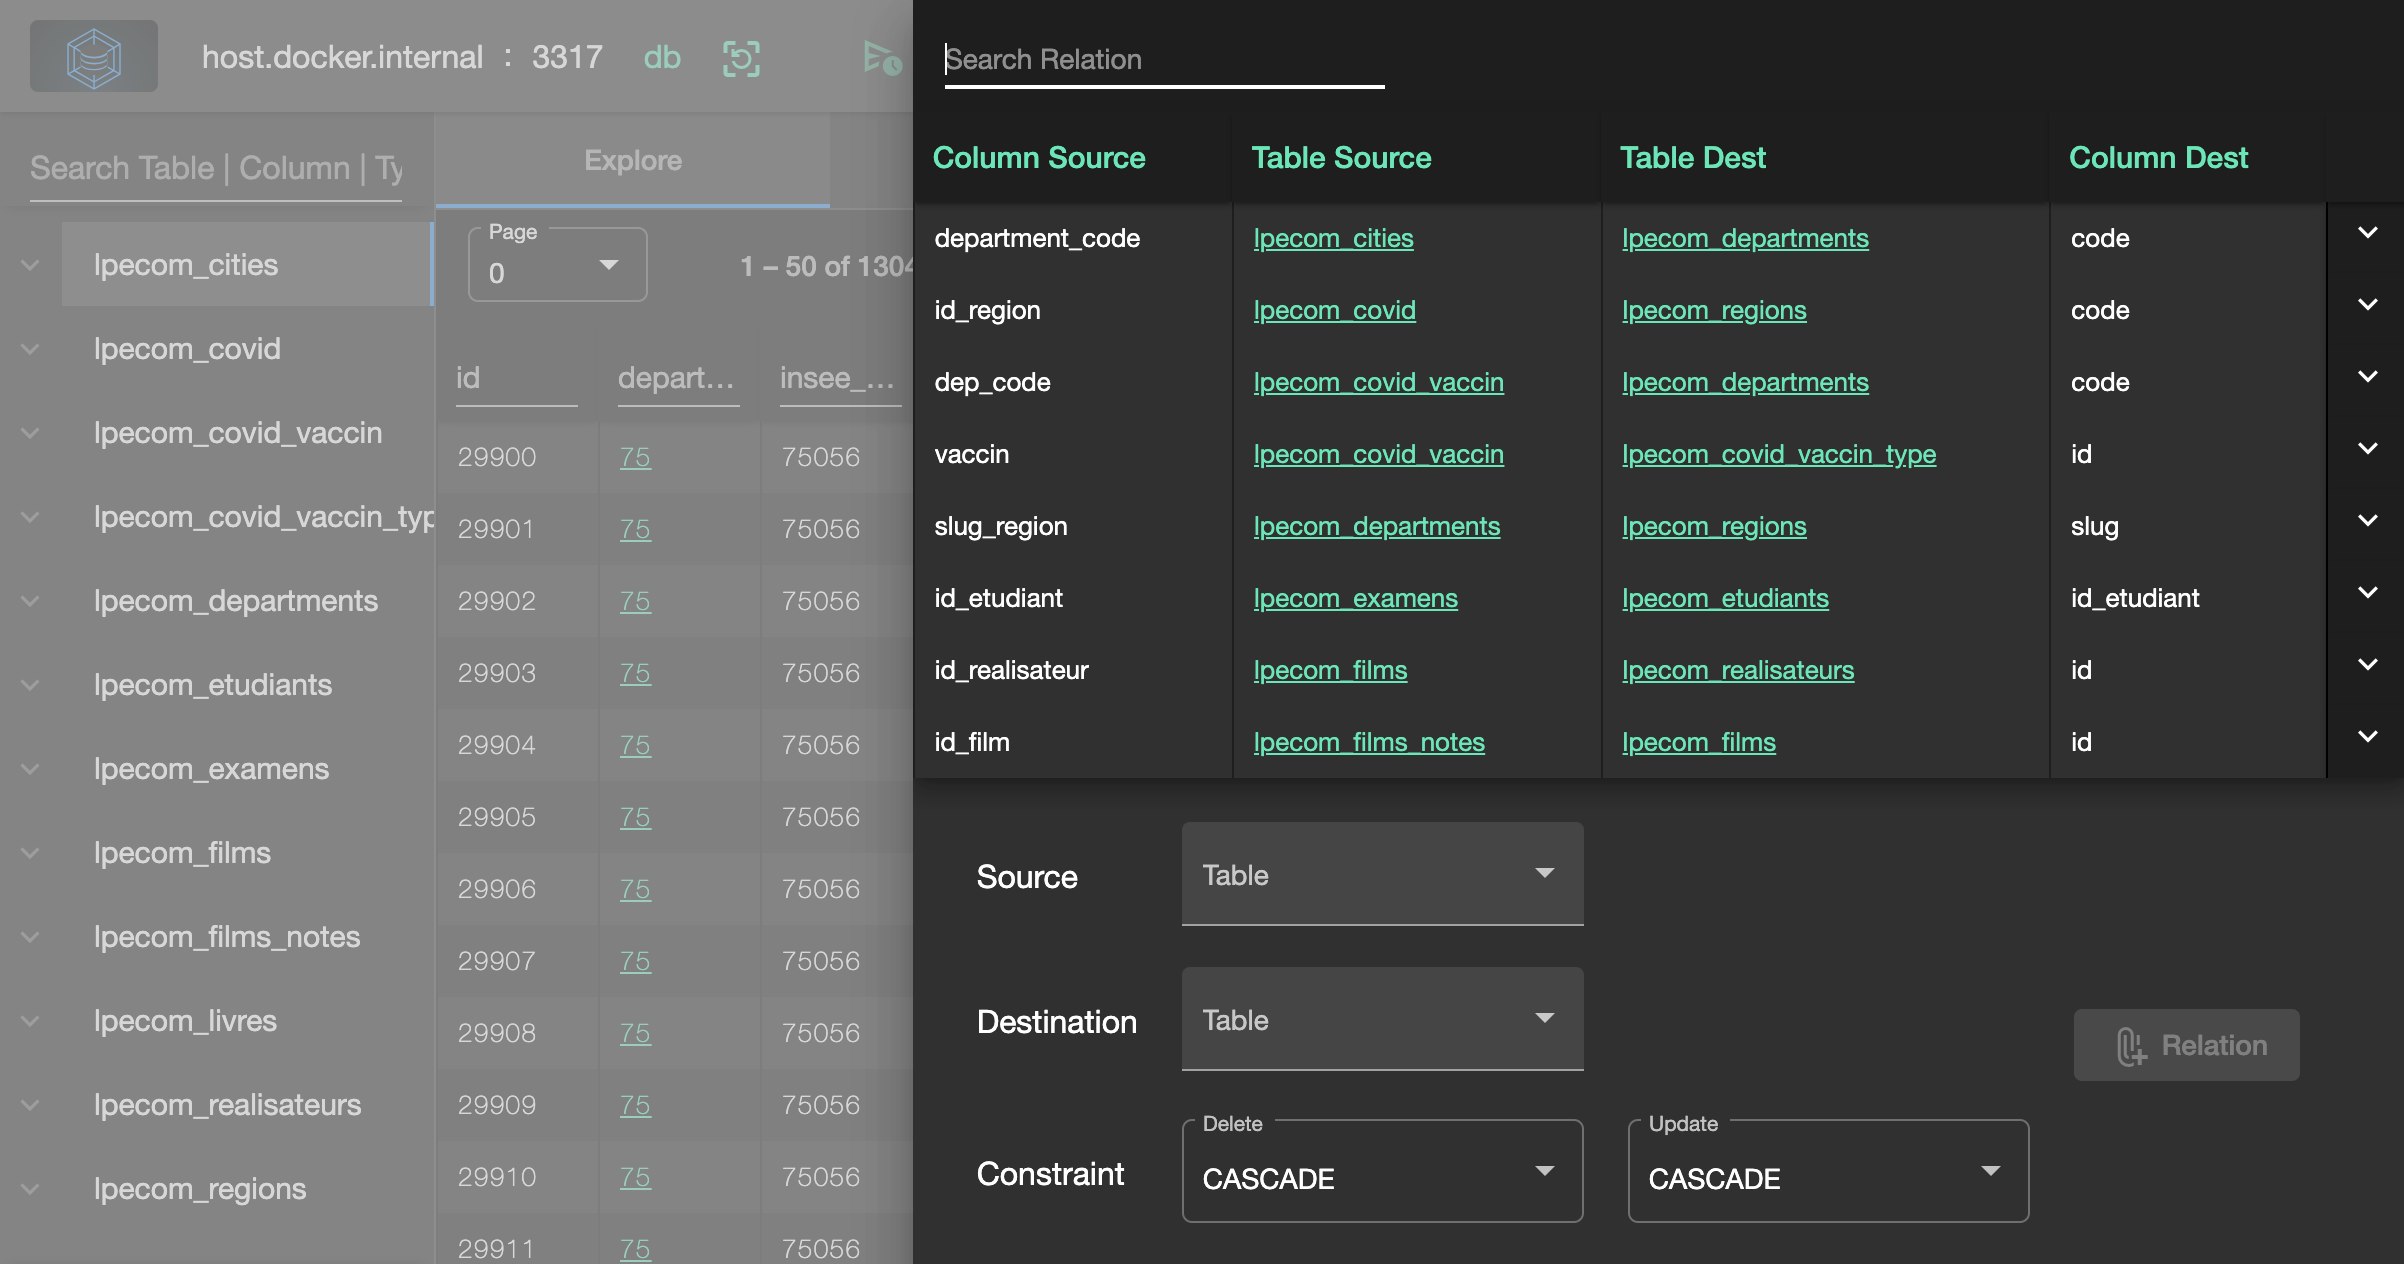Open lpecom_examens table source link
2404x1264 pixels.
(x=1355, y=598)
